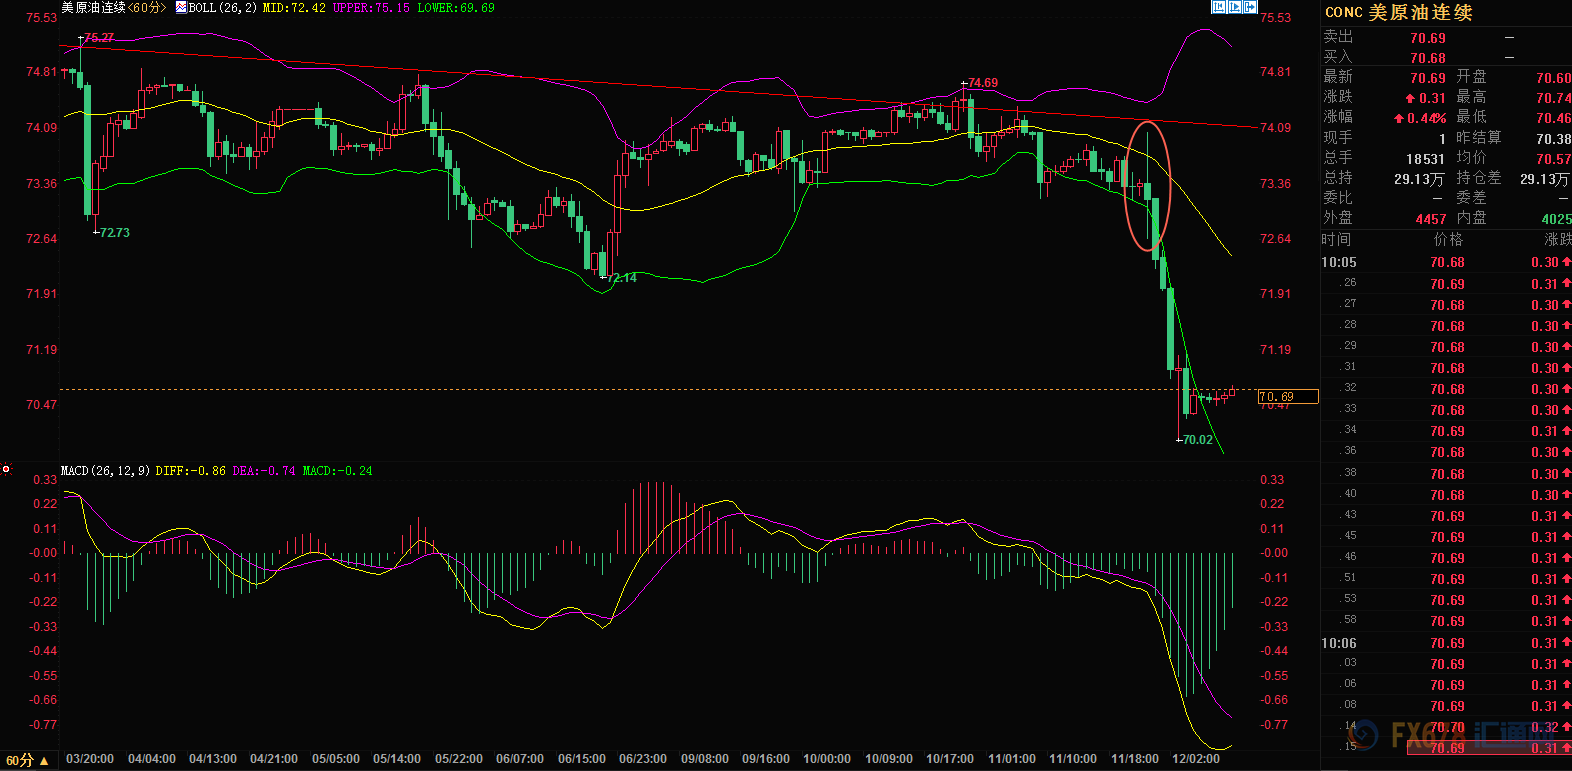
Task: Click the 总持 label
Action: point(1338,178)
